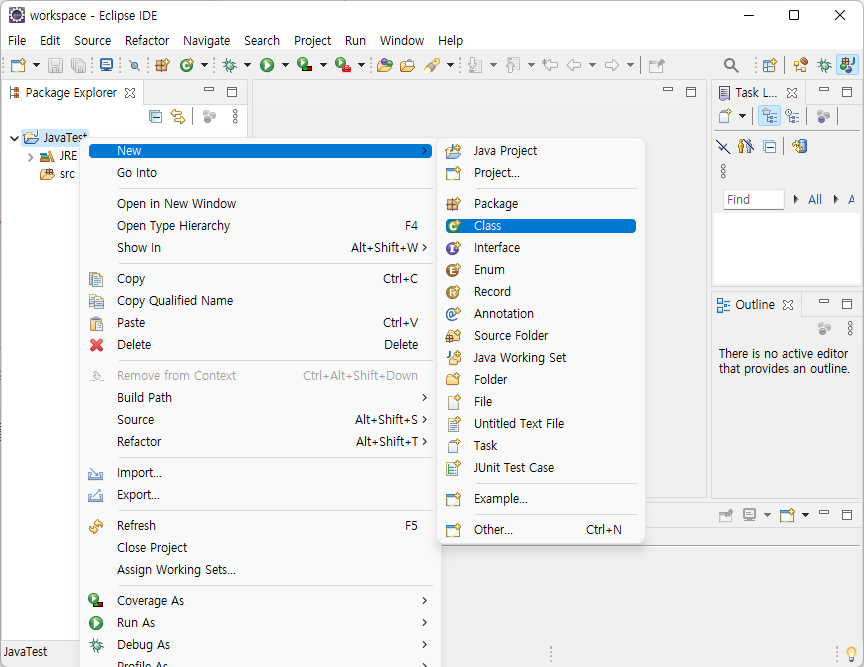Click the Untitled Text File icon
Image resolution: width=864 pixels, height=667 pixels.
(x=453, y=423)
